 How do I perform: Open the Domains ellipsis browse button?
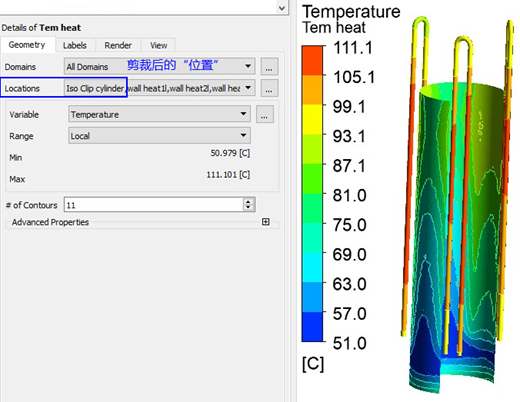pos(269,67)
